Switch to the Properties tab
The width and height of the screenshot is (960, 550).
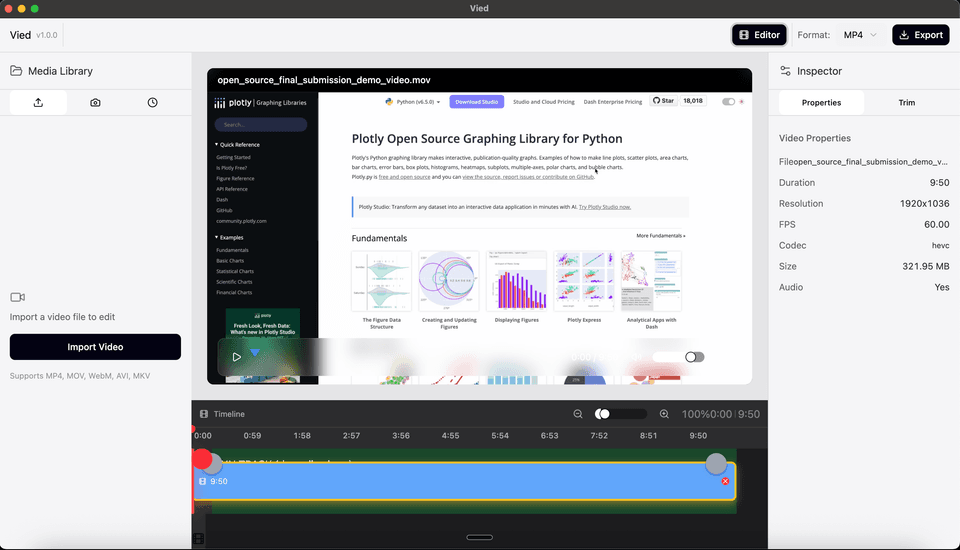click(822, 102)
